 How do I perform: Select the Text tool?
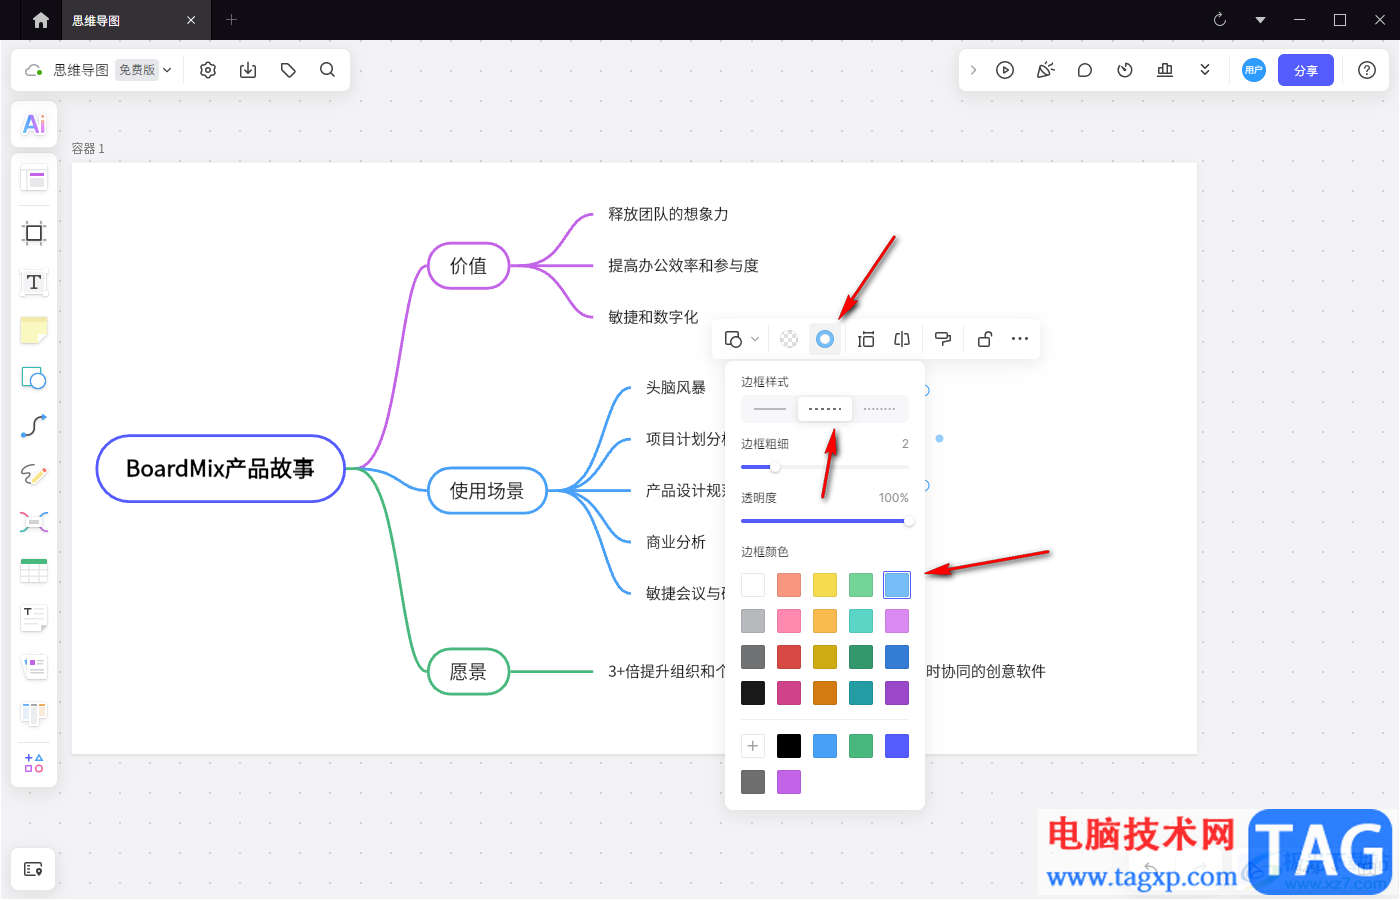pyautogui.click(x=34, y=282)
